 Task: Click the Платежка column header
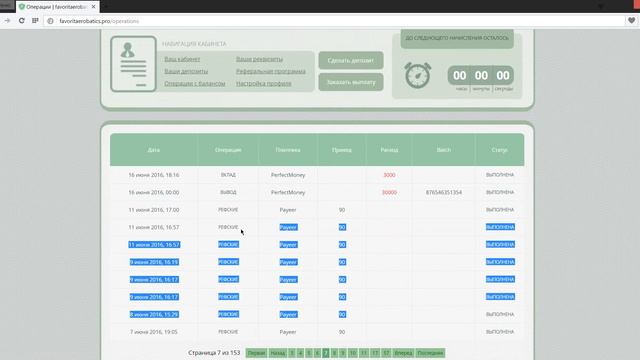[288, 150]
